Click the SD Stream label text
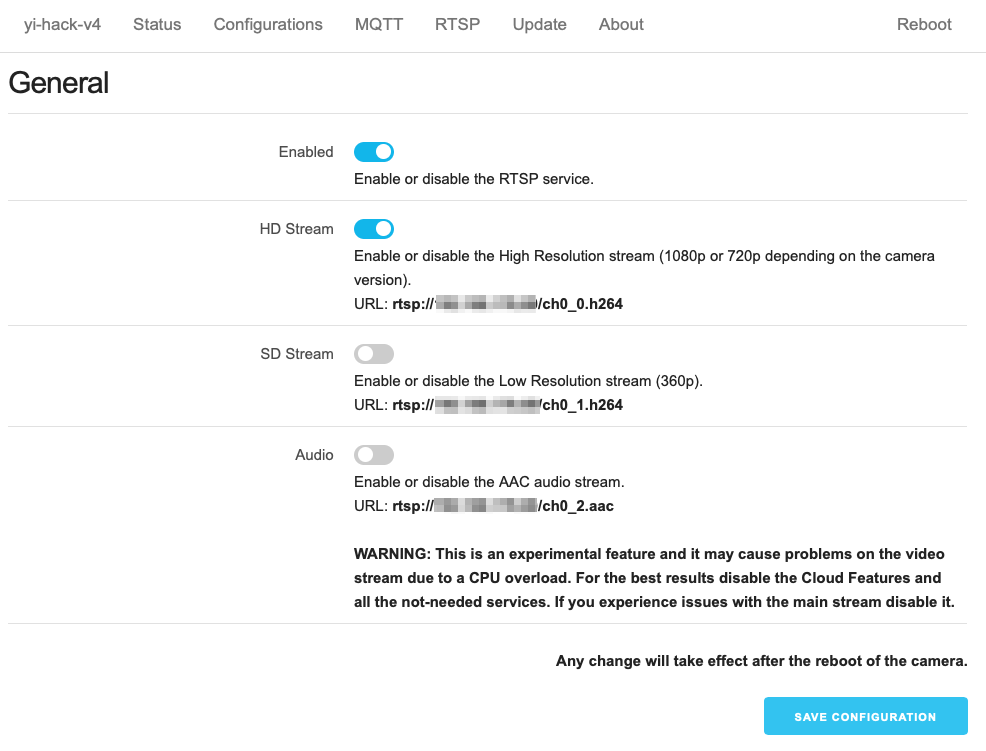This screenshot has width=986, height=751. (297, 354)
